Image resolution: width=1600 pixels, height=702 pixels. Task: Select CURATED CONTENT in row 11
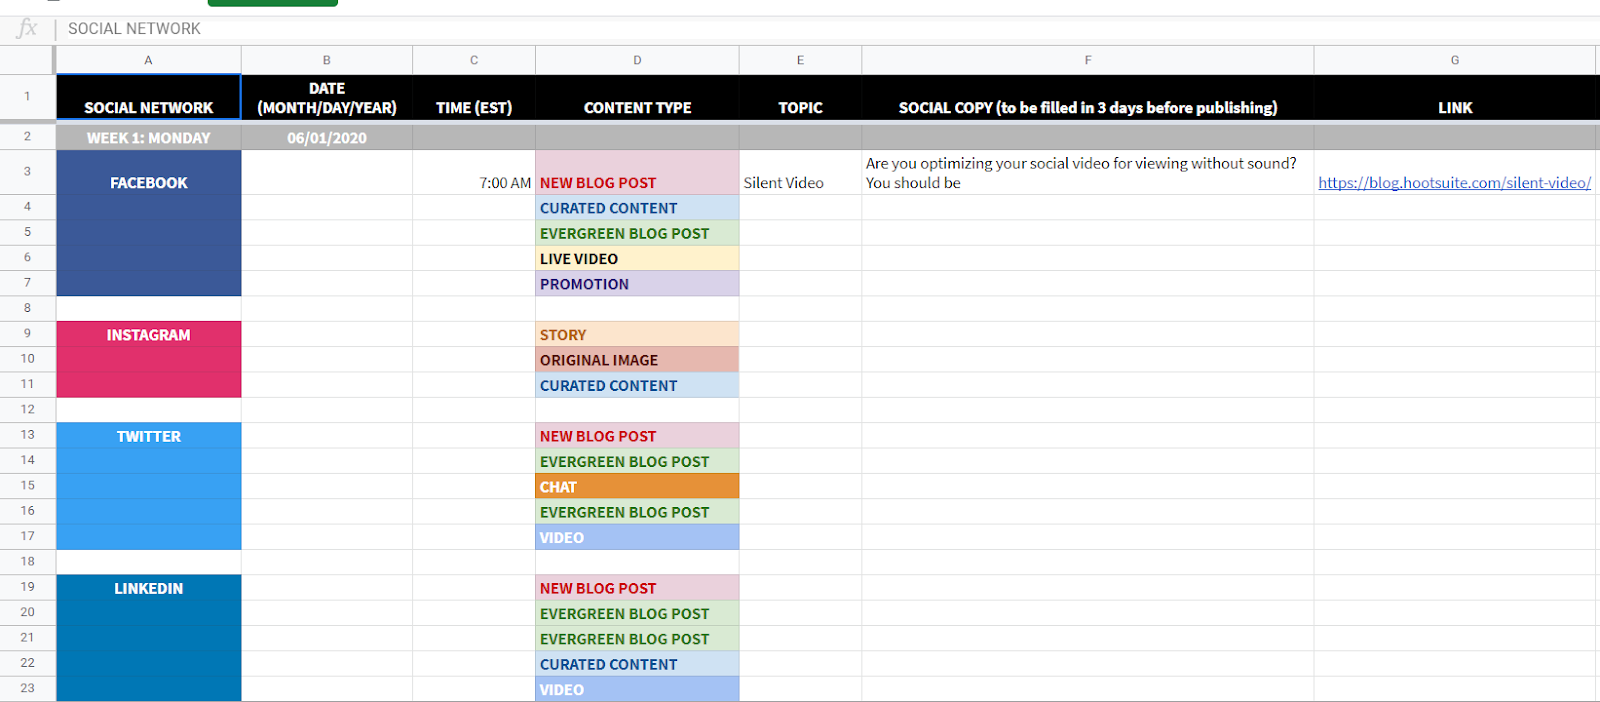[637, 385]
